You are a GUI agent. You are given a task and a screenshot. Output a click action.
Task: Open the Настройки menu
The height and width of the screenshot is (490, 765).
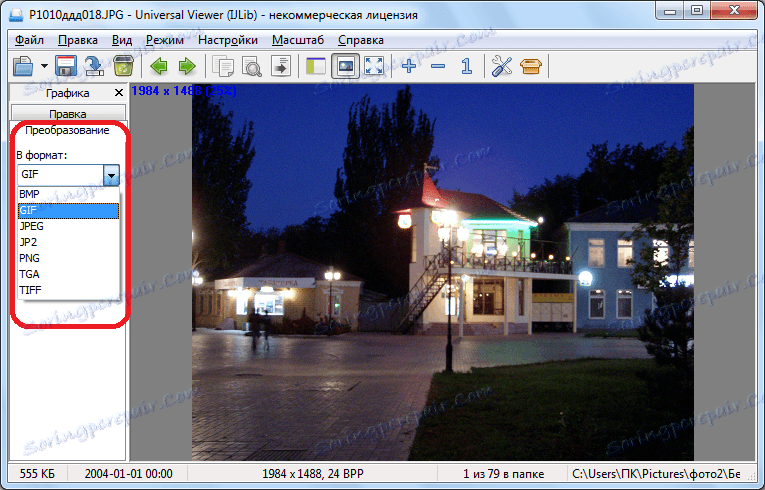point(228,40)
